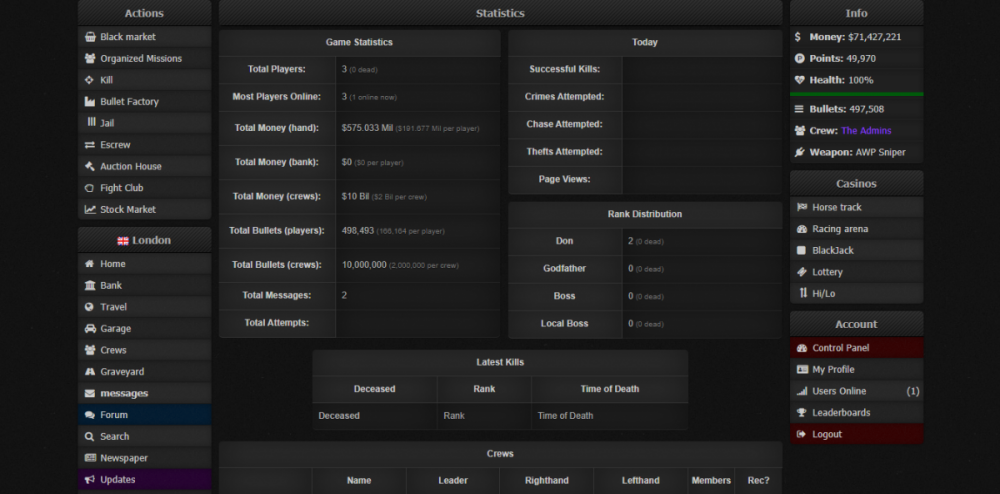This screenshot has width=1000, height=494.
Task: Click the Fight Club icon
Action: 89,188
